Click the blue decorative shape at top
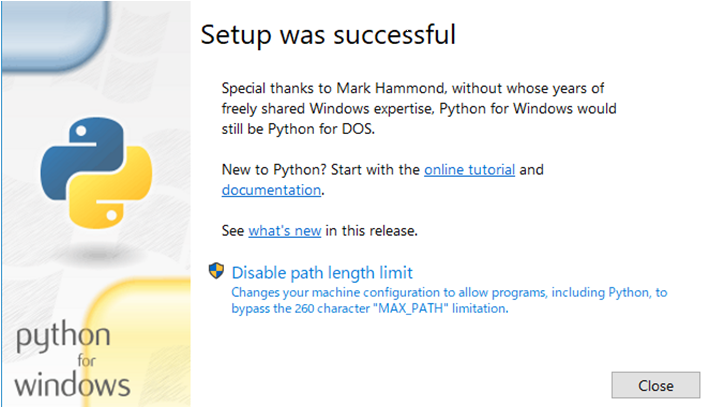The width and height of the screenshot is (711, 408). tap(54, 34)
